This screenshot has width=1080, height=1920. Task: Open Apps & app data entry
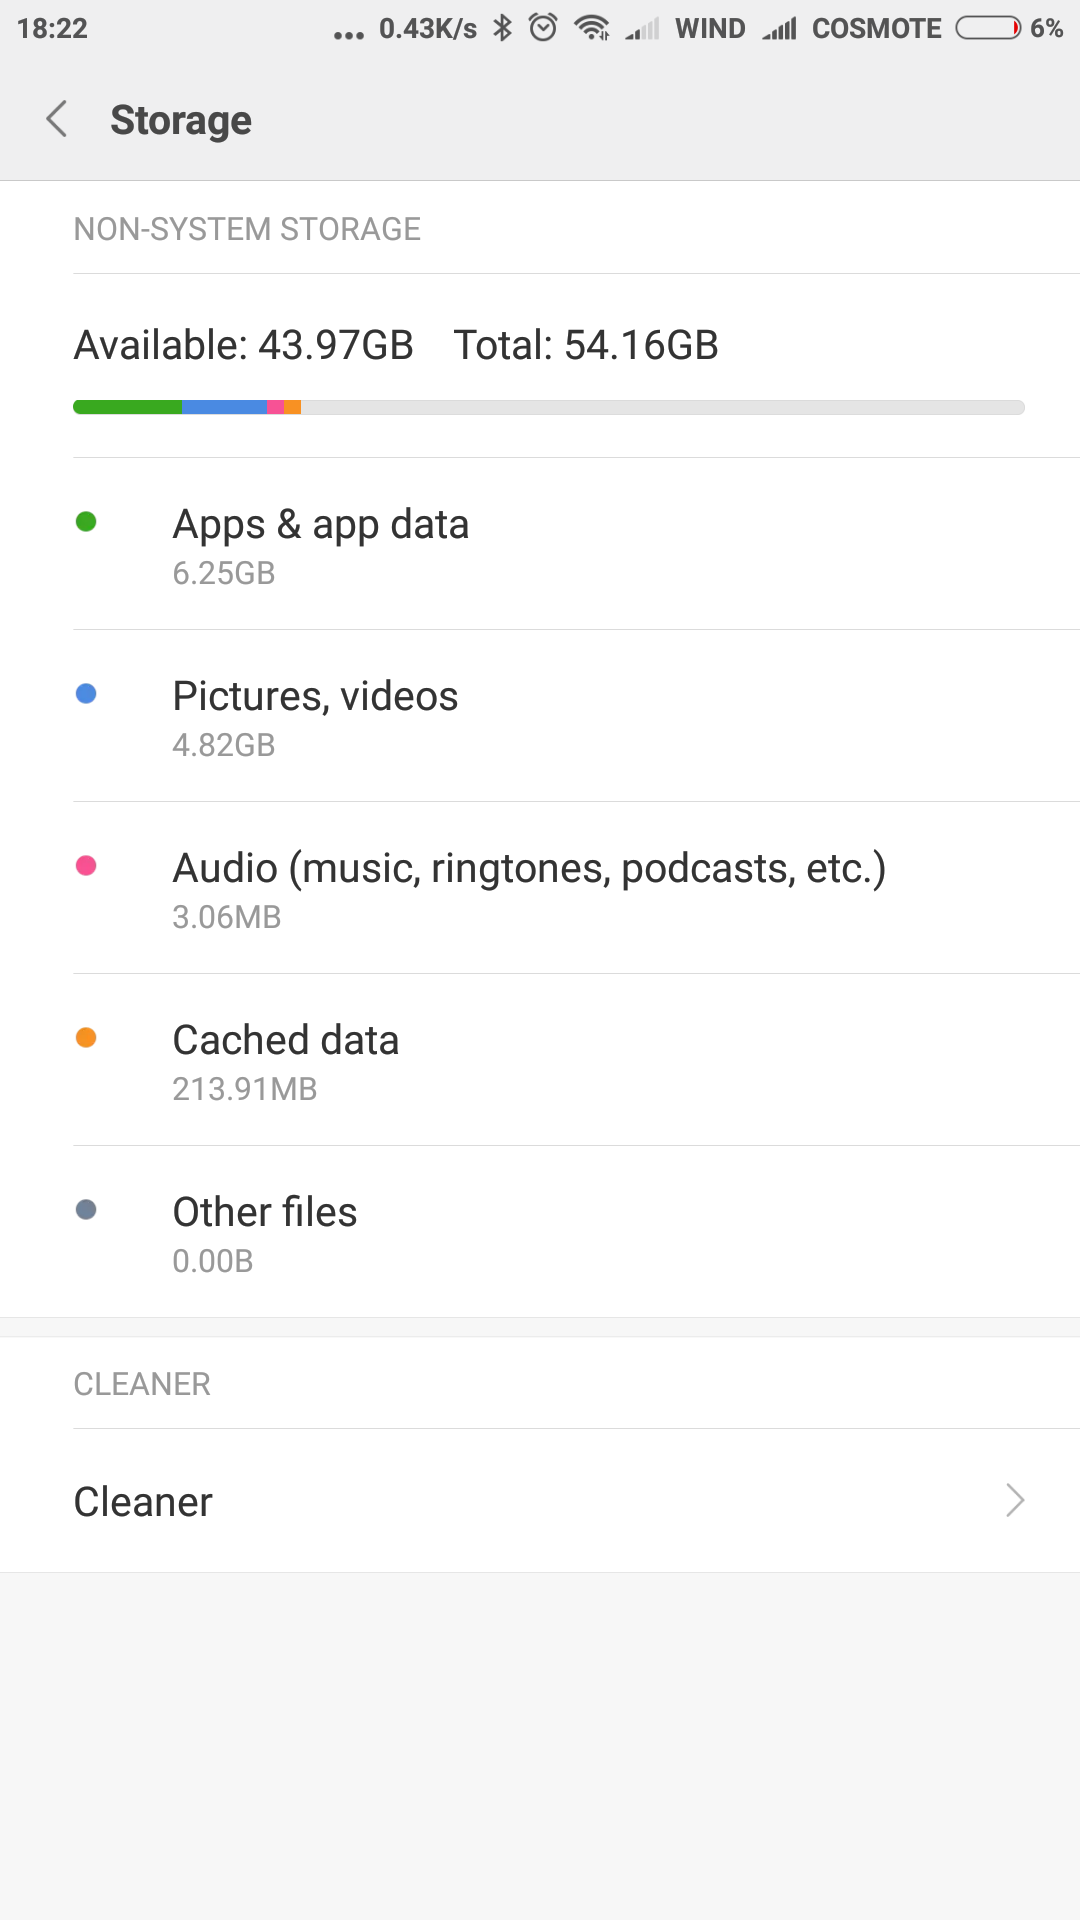(321, 544)
